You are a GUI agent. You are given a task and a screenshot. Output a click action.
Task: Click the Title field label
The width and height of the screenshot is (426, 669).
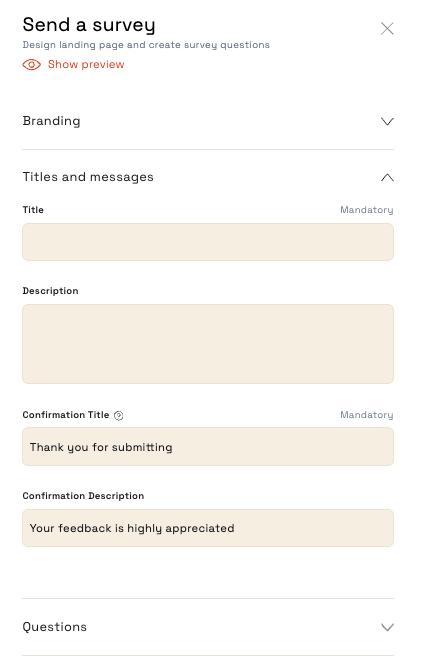33,210
